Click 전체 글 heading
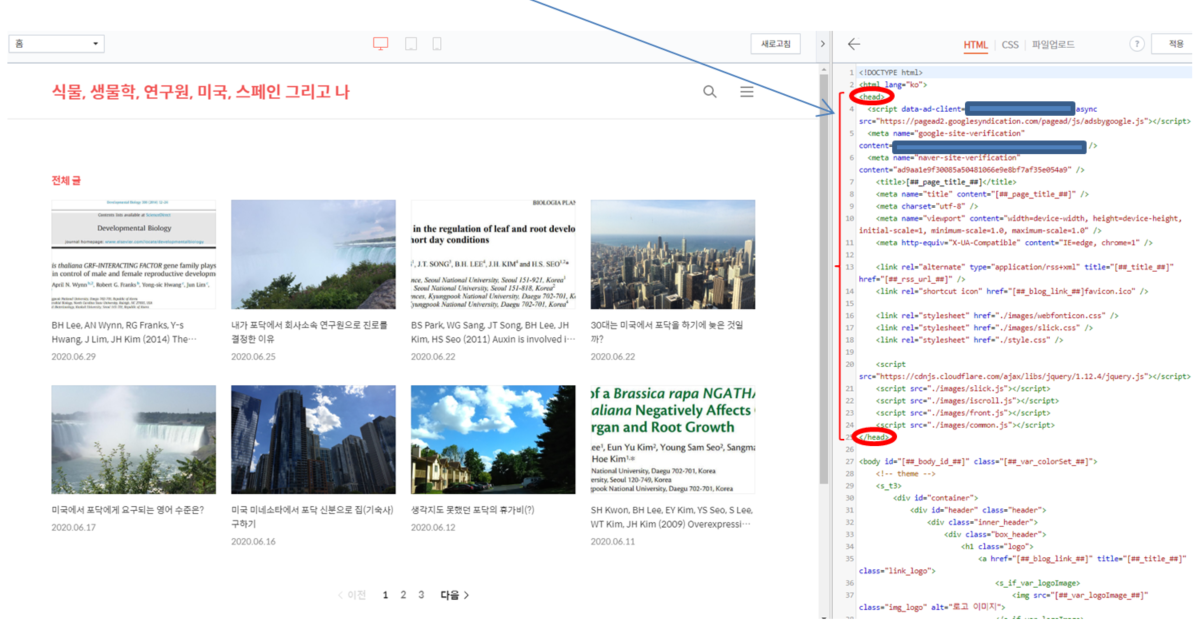This screenshot has height=623, width=1194. click(x=65, y=181)
